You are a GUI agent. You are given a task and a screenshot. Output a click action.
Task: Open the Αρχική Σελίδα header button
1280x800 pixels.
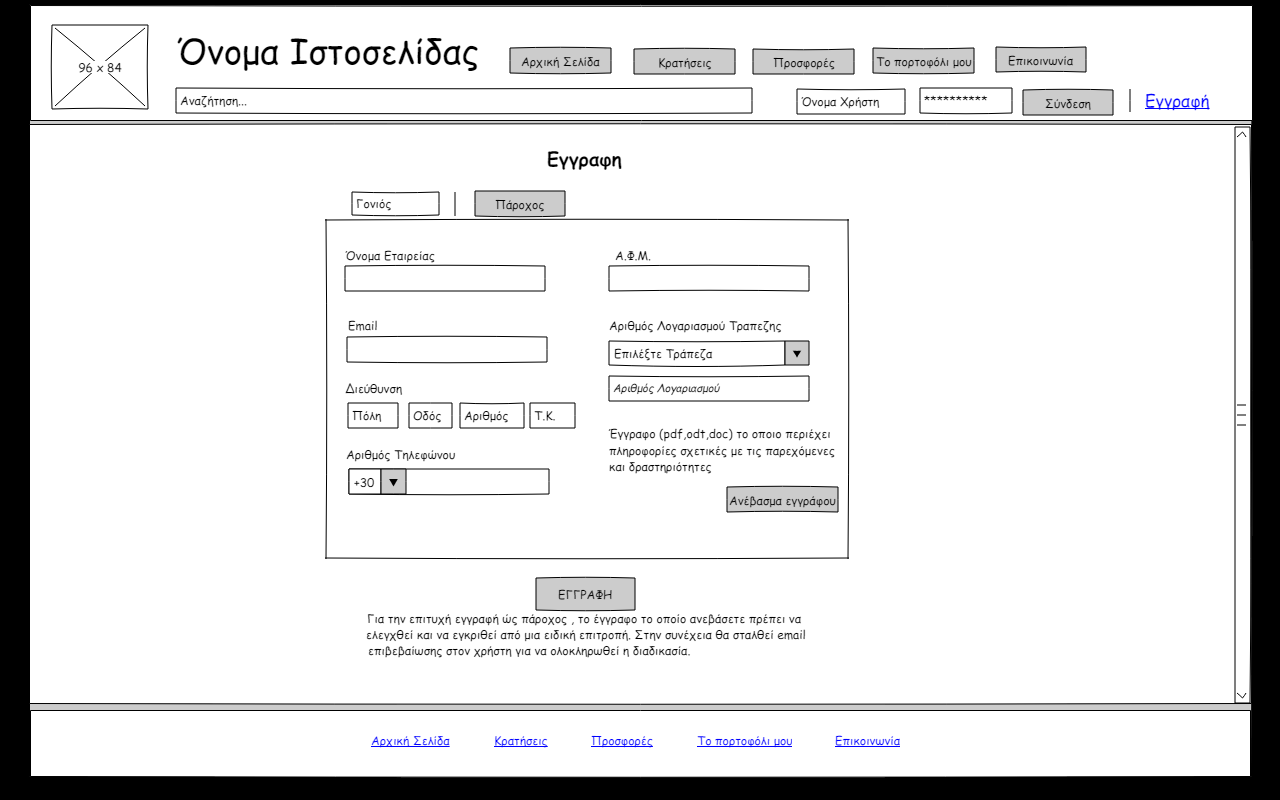(x=560, y=61)
